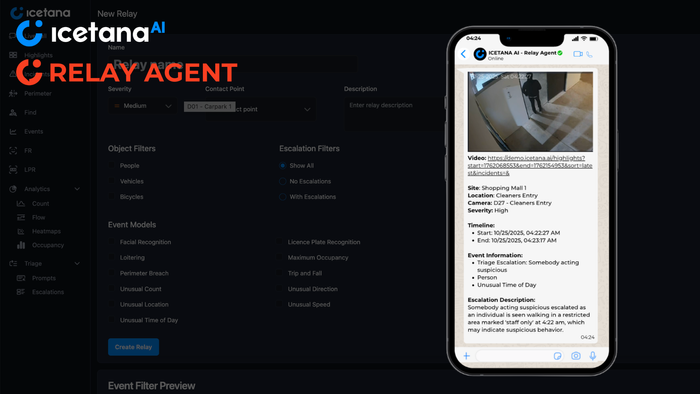Tap the sticker icon in chat input
700x394 pixels.
pyautogui.click(x=557, y=356)
